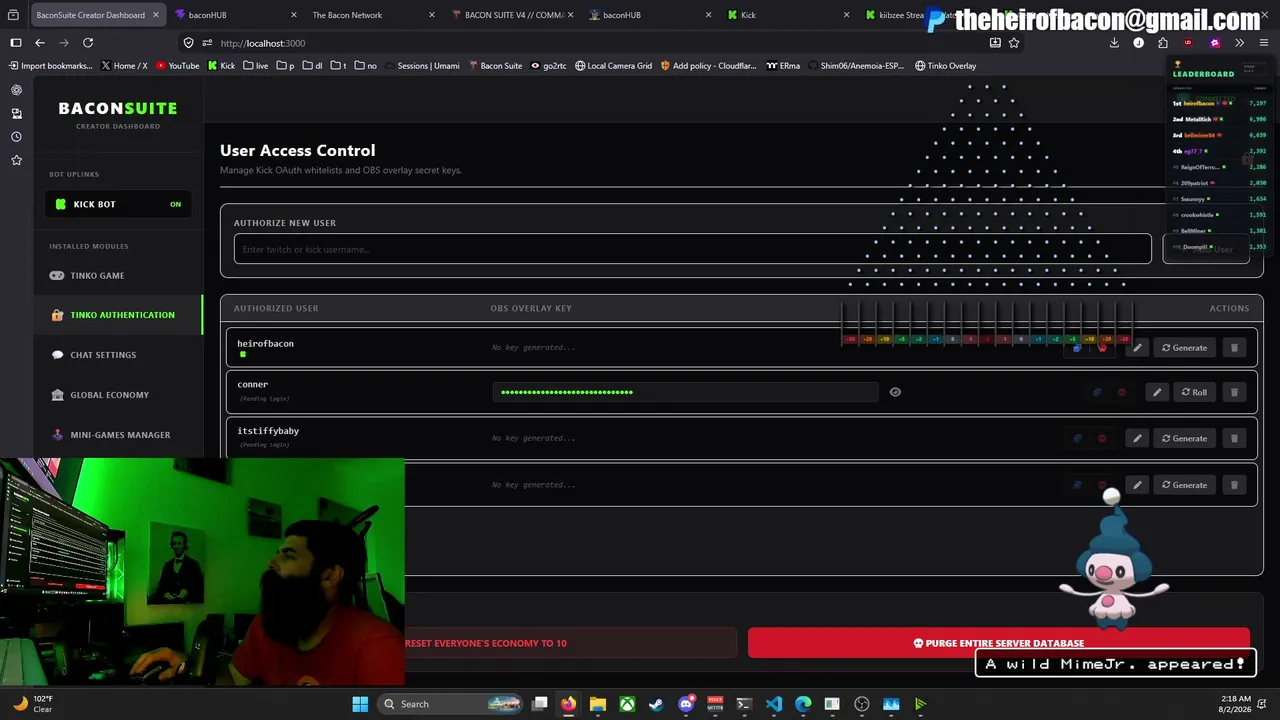Select Tinko Authentication in the sidebar
The width and height of the screenshot is (1280, 720).
tap(118, 315)
